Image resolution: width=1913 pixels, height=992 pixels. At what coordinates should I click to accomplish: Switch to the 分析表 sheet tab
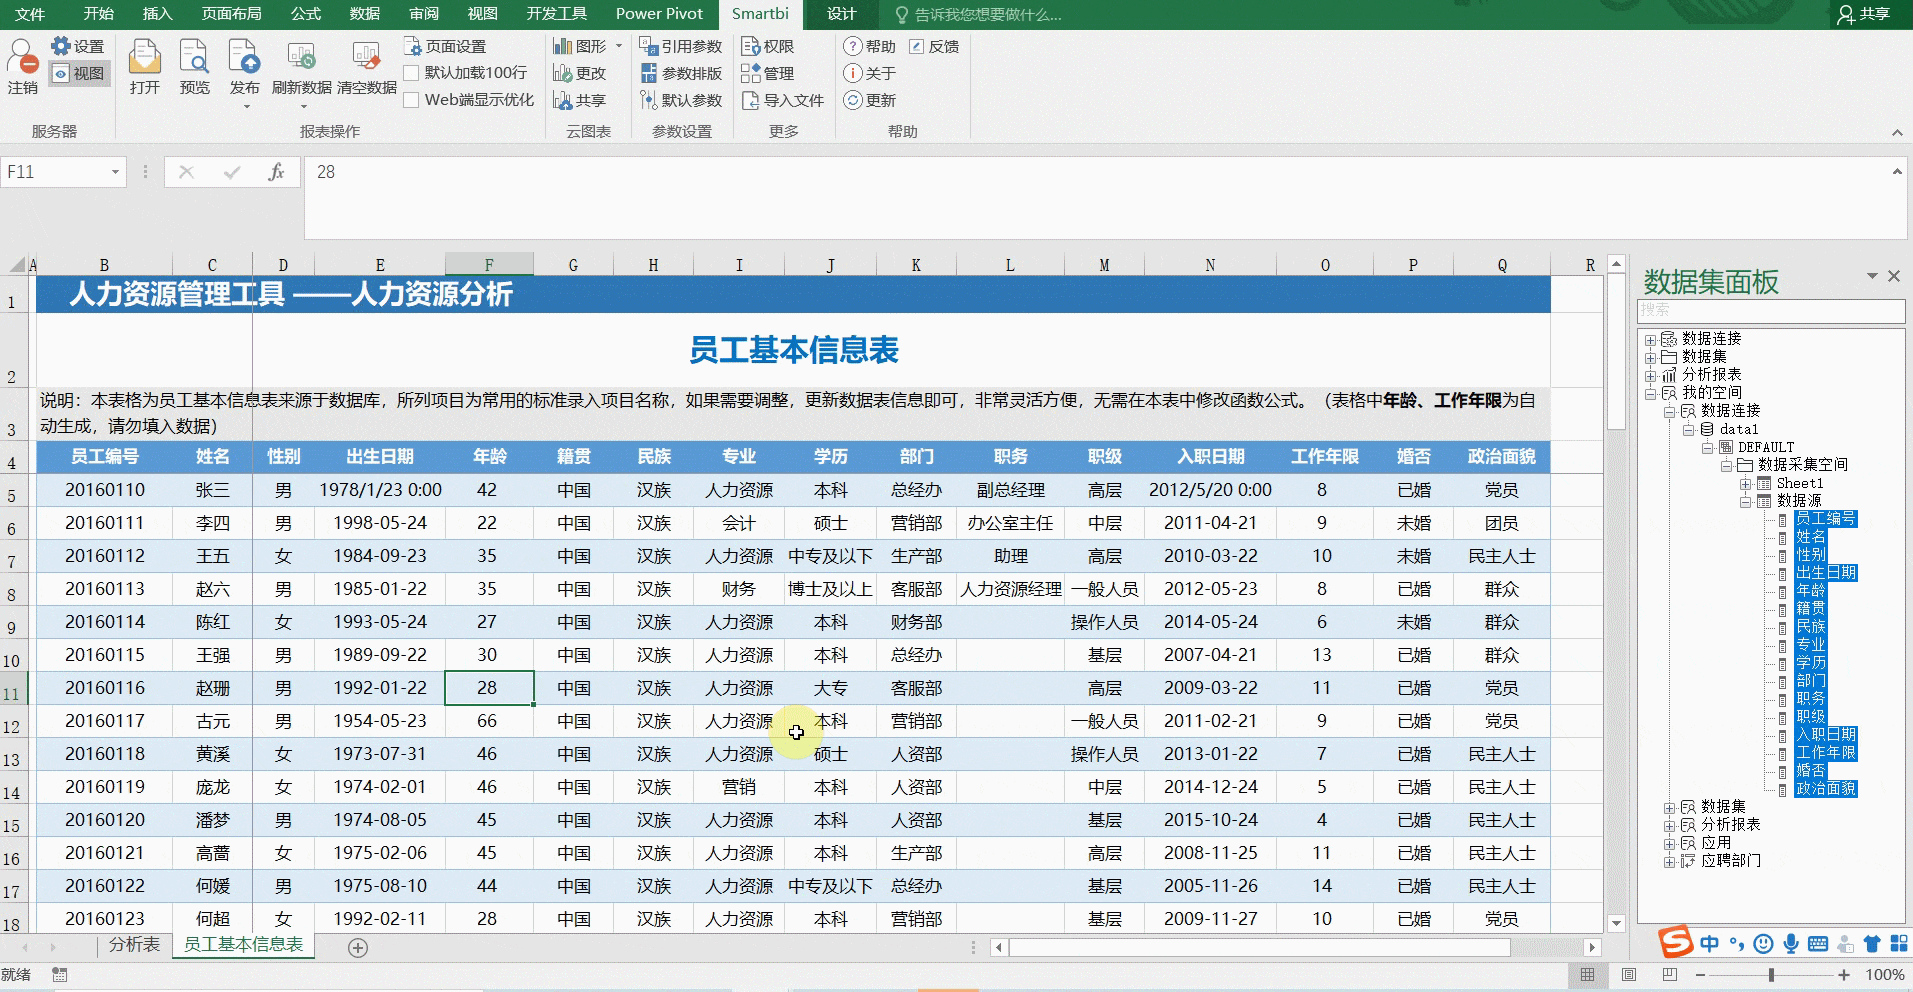[134, 945]
